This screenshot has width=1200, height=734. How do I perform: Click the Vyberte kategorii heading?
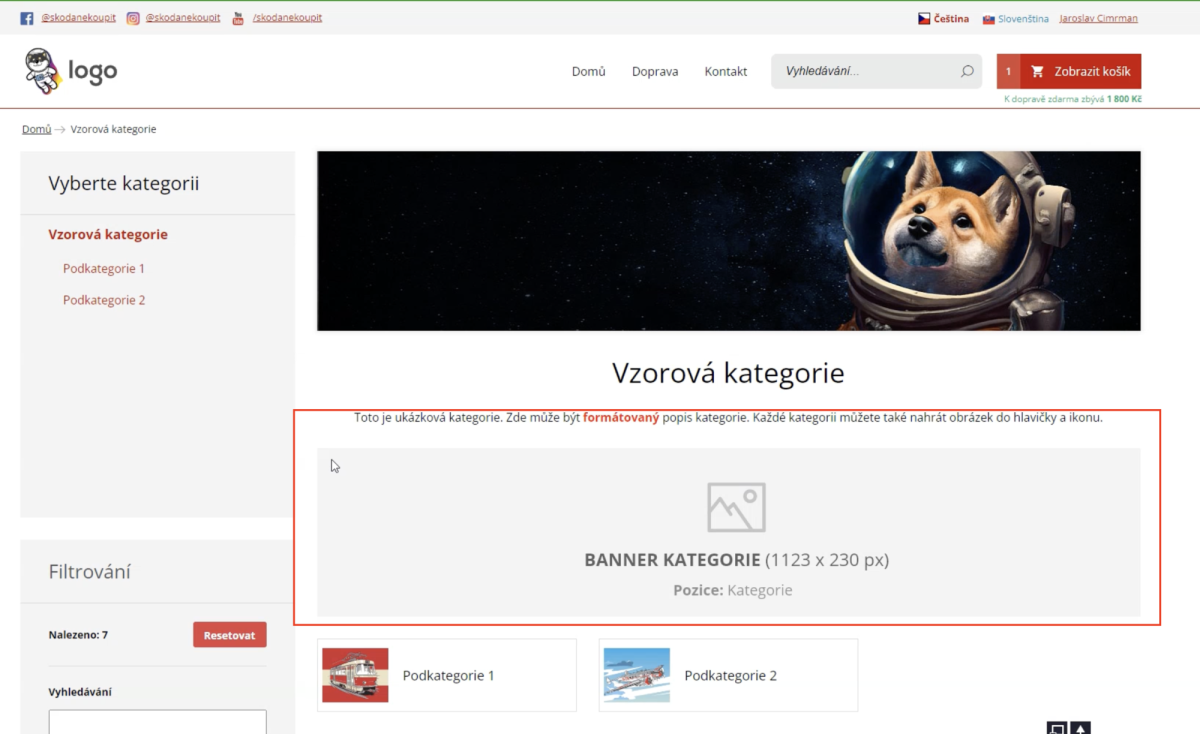pyautogui.click(x=124, y=183)
